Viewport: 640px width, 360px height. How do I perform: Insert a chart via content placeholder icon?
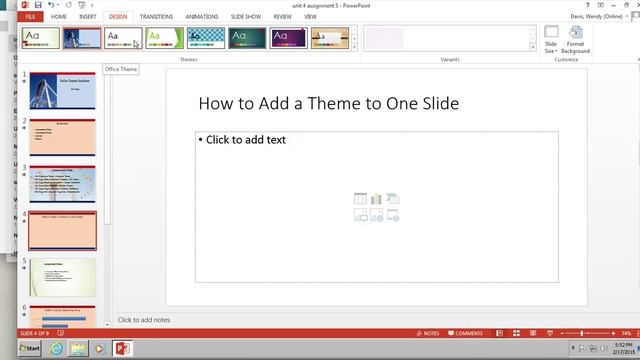pyautogui.click(x=376, y=199)
